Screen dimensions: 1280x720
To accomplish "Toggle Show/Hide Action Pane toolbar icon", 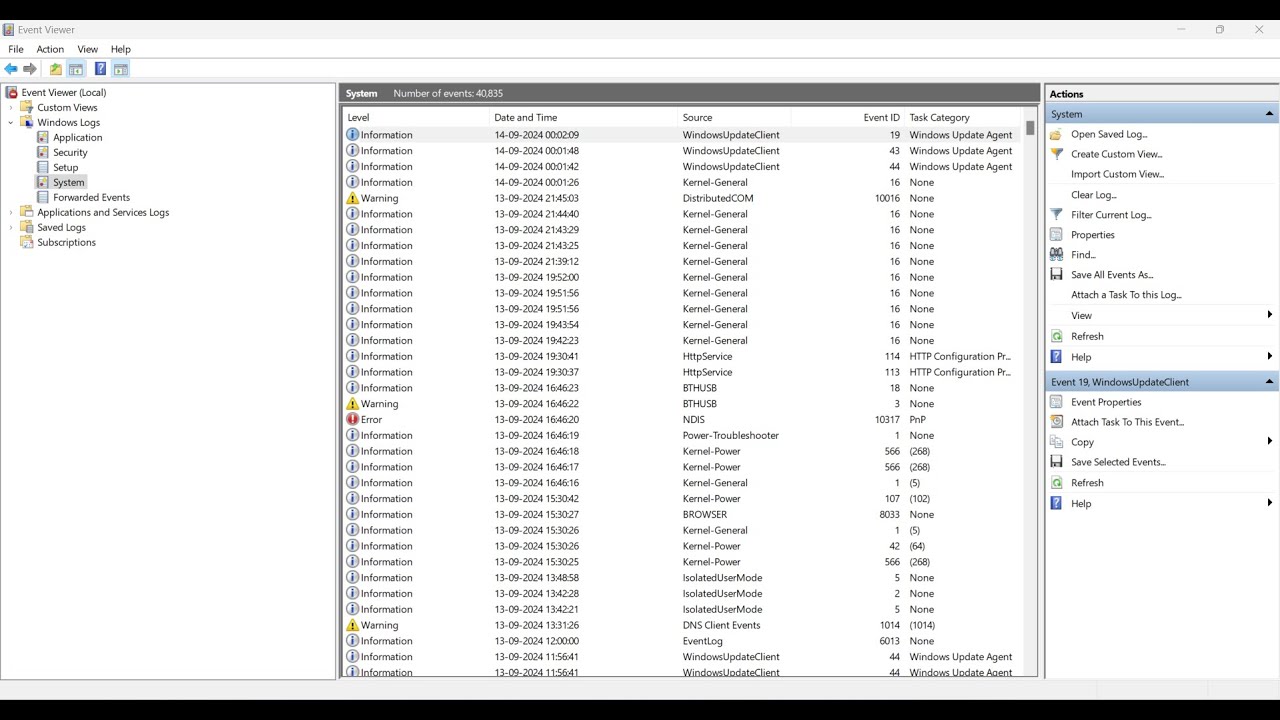I will coord(121,69).
